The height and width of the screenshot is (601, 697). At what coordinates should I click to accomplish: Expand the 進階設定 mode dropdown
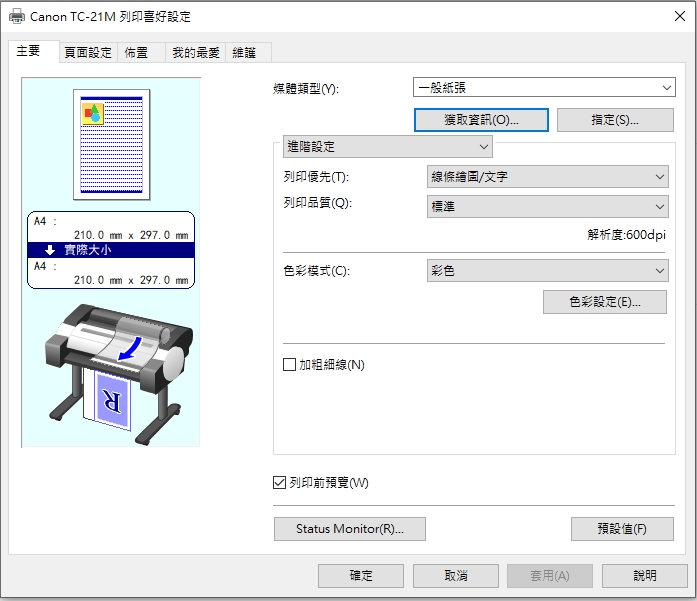point(388,147)
